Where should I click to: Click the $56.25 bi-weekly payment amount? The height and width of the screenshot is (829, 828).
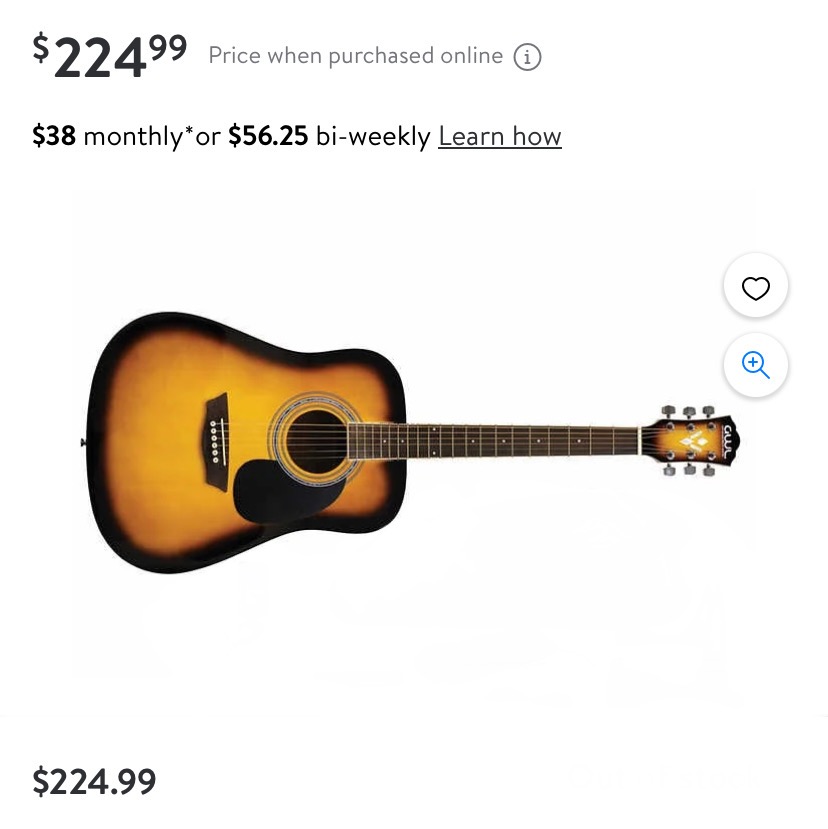click(x=268, y=136)
